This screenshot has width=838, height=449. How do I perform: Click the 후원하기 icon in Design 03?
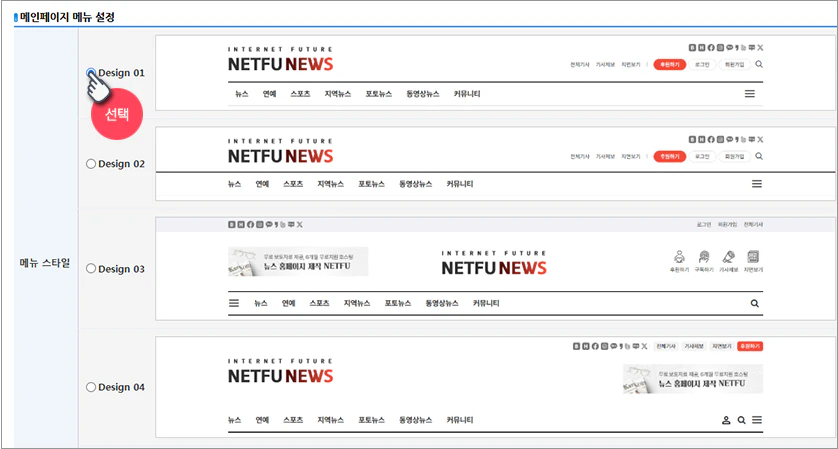pyautogui.click(x=679, y=260)
